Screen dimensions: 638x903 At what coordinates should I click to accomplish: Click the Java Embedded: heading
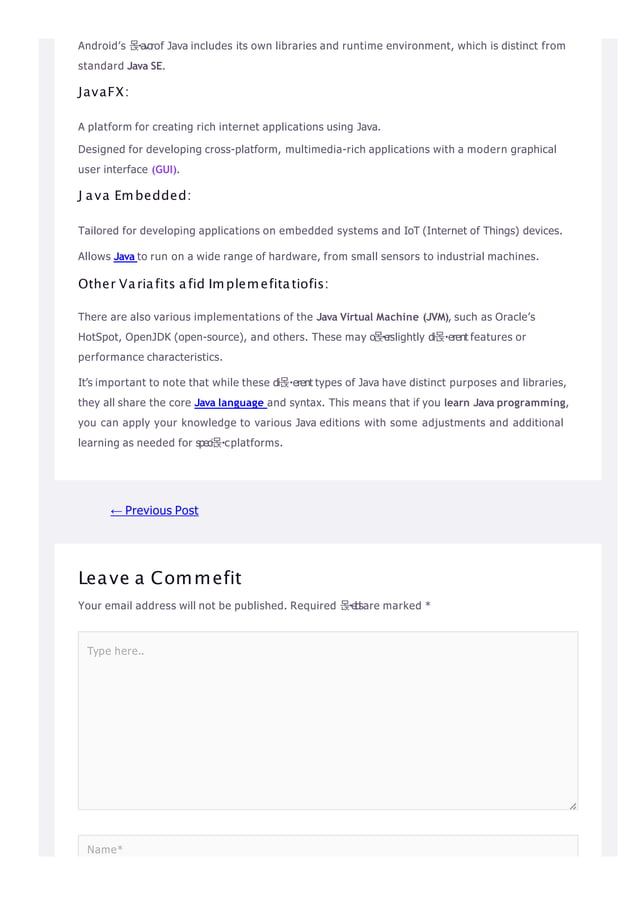(x=135, y=196)
